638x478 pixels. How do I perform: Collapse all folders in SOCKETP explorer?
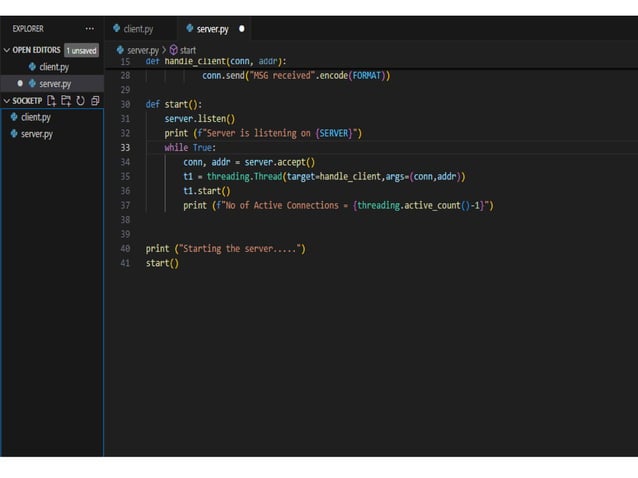click(x=95, y=100)
